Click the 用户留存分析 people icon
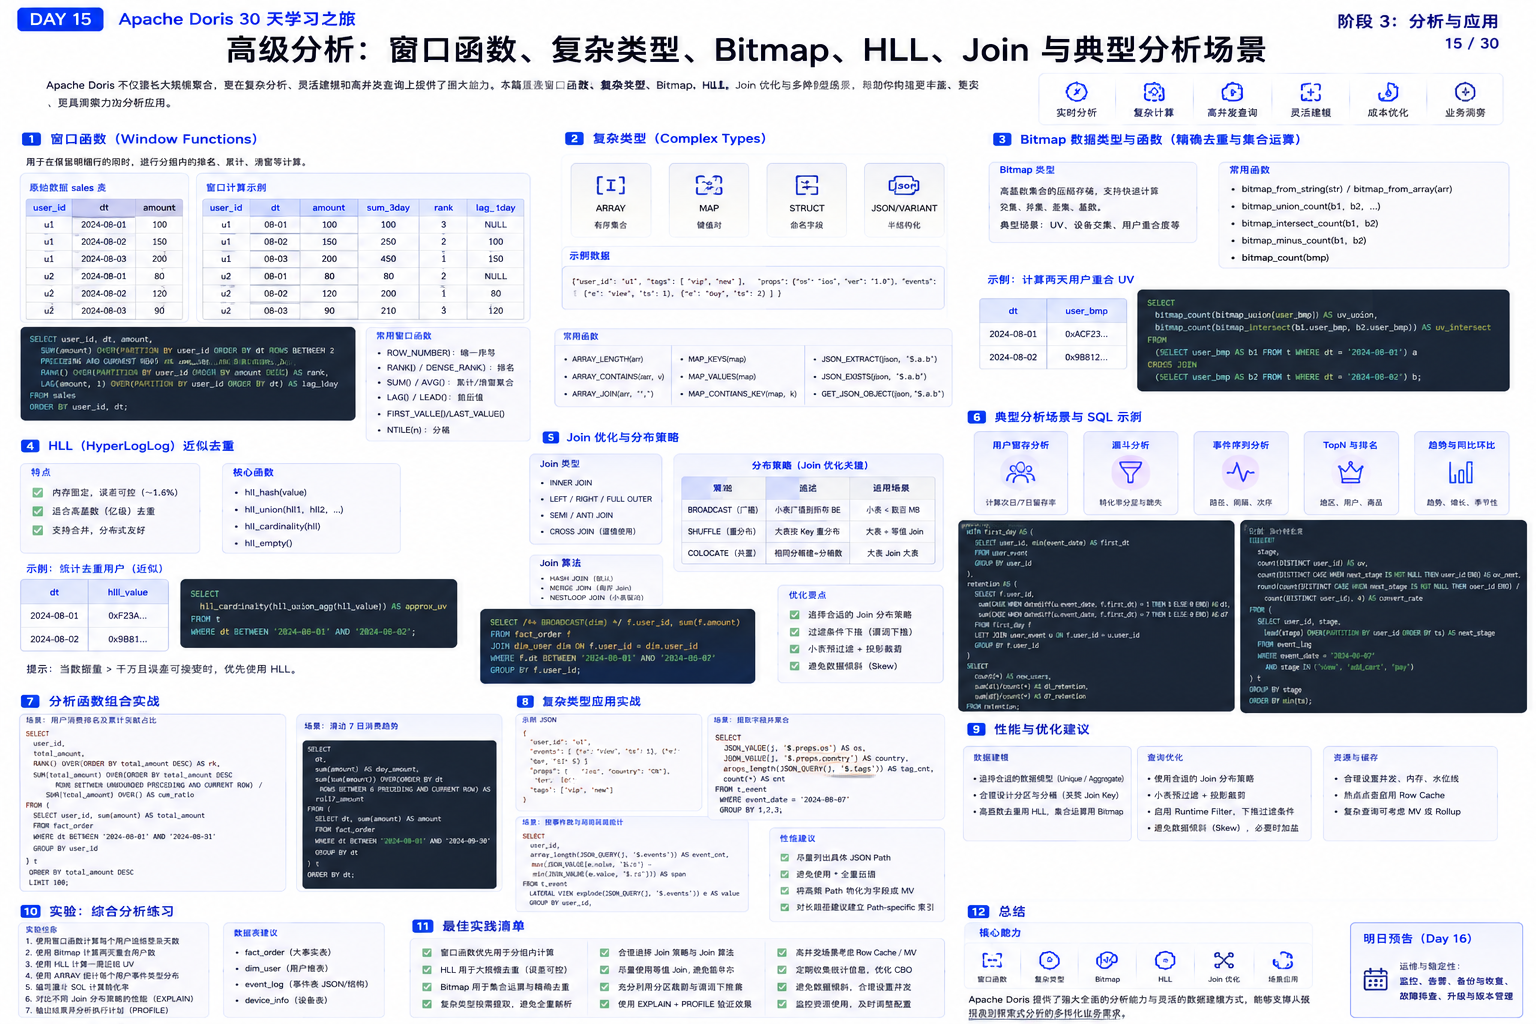Image resolution: width=1536 pixels, height=1024 pixels. (x=1020, y=472)
